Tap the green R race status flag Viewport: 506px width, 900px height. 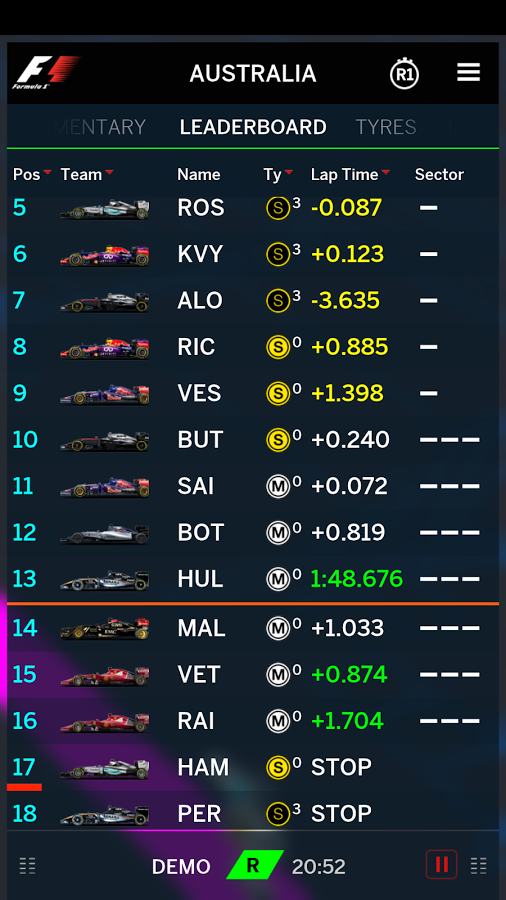tap(255, 865)
